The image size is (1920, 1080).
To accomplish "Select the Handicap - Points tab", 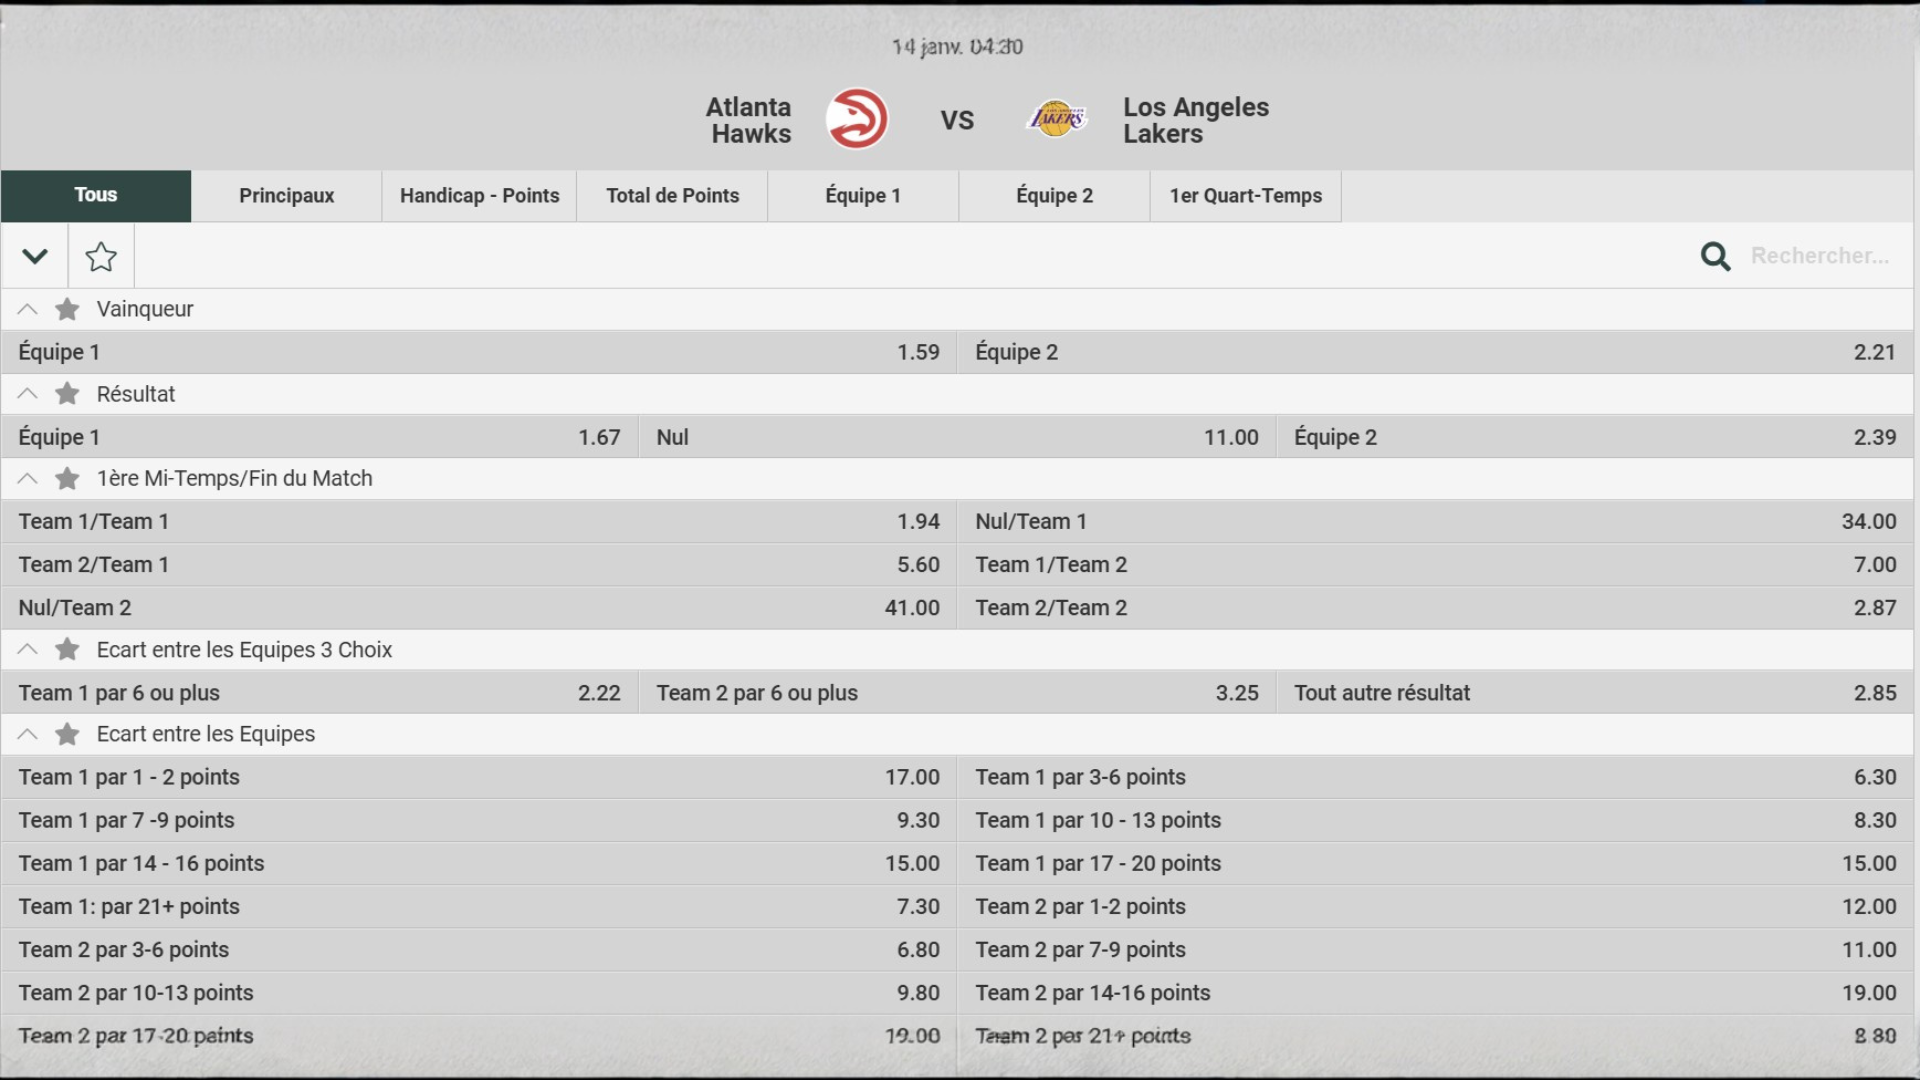I will click(479, 196).
